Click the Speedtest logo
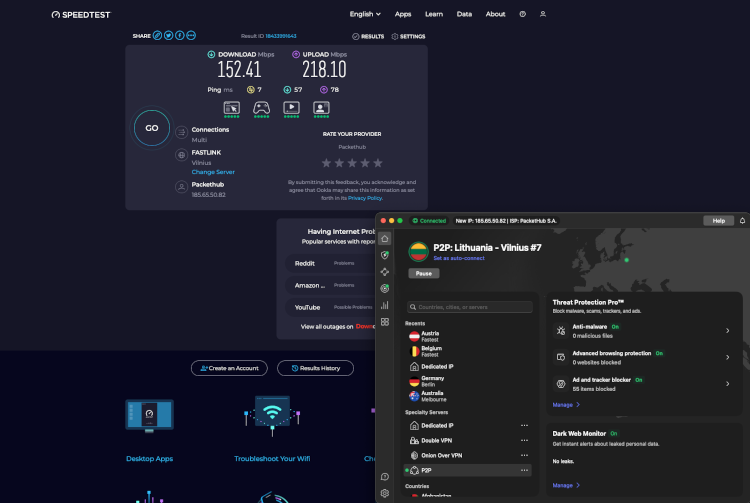Image resolution: width=750 pixels, height=503 pixels. click(81, 15)
